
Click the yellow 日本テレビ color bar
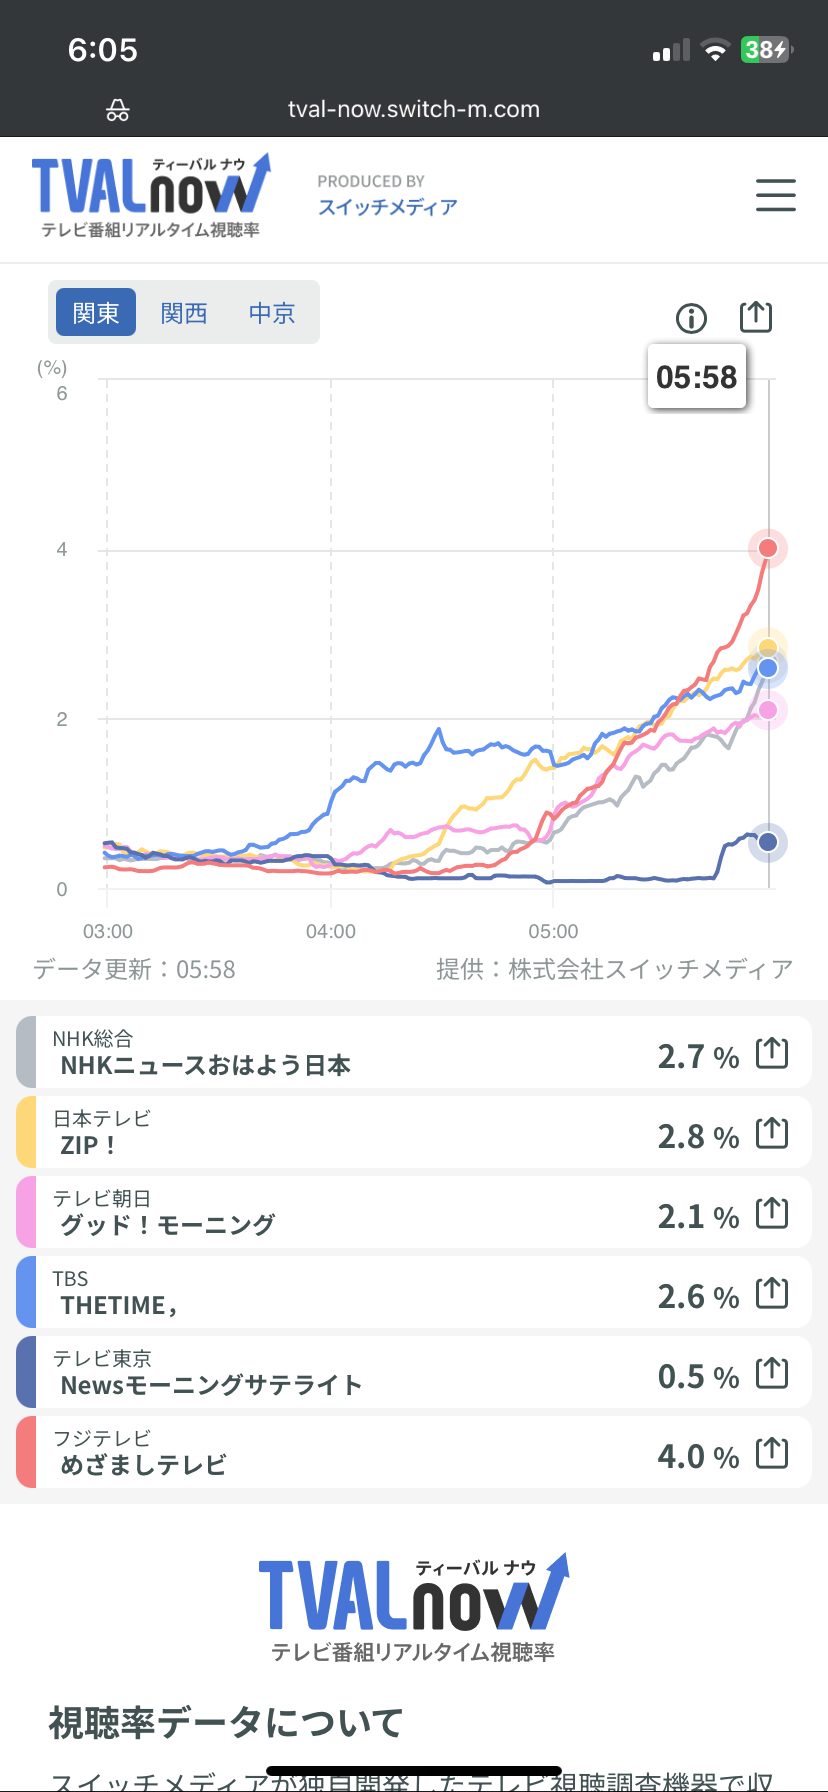pyautogui.click(x=26, y=1132)
